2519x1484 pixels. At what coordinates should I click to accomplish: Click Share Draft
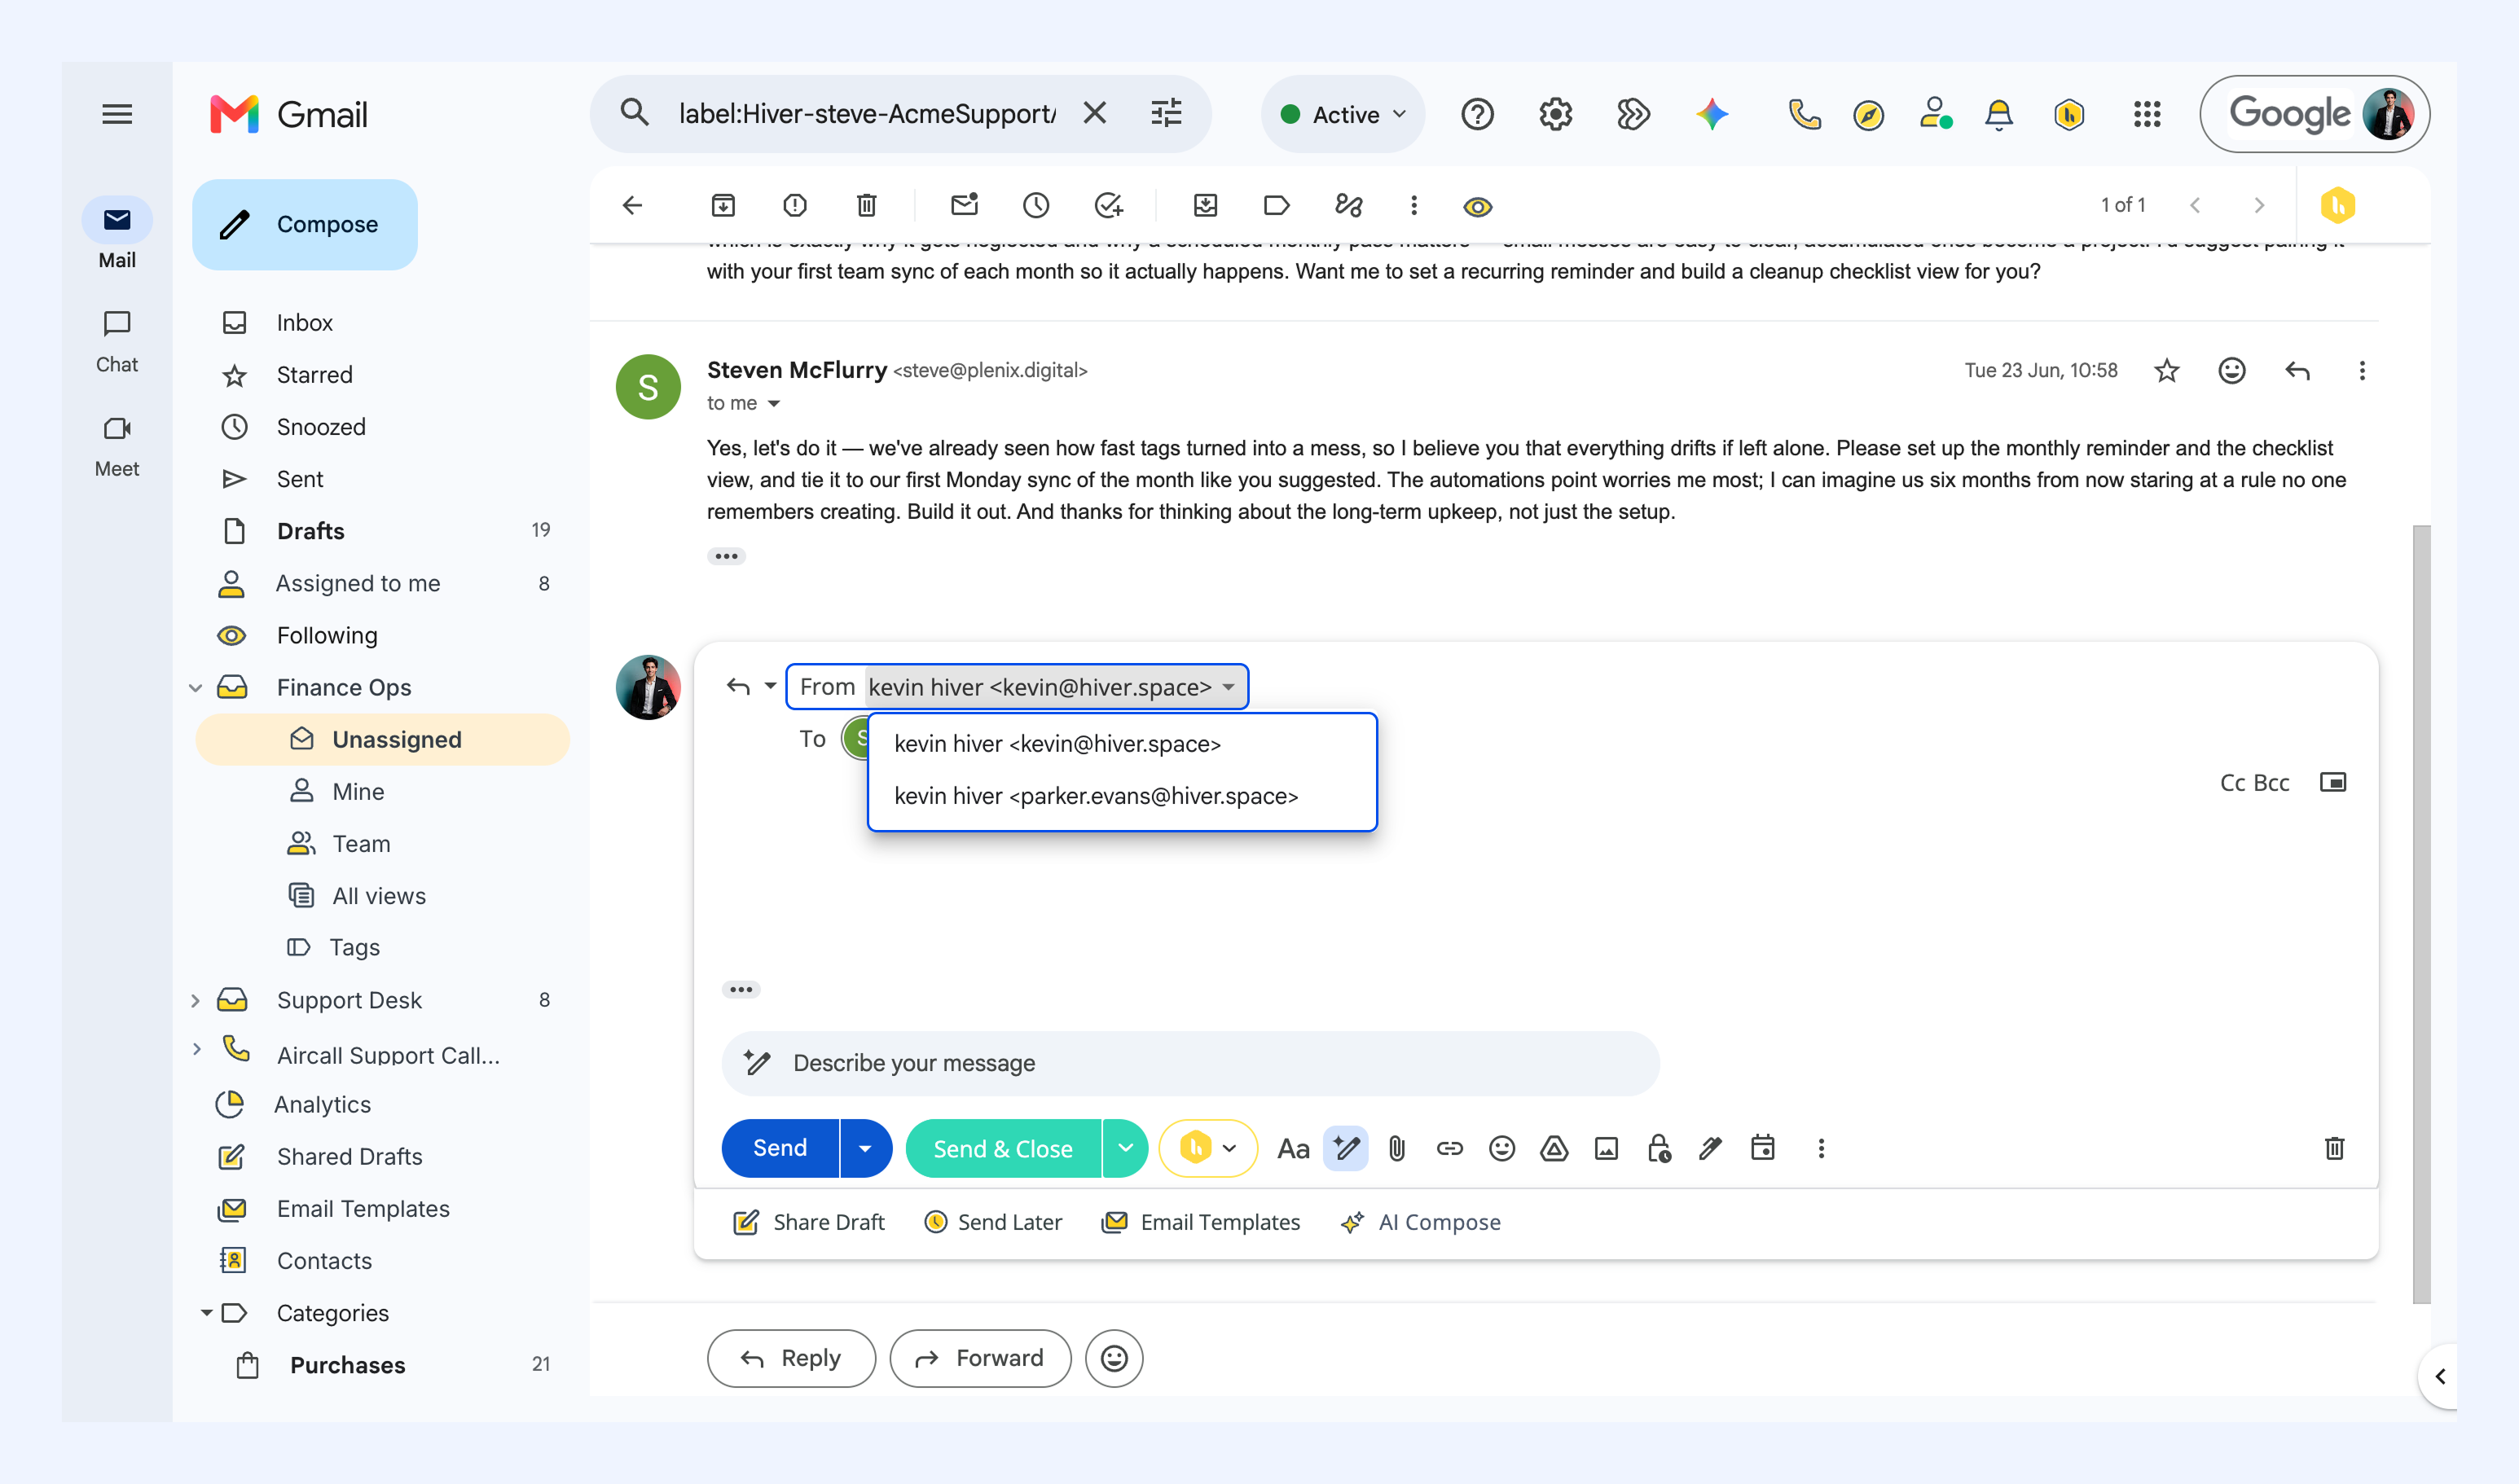(809, 1222)
